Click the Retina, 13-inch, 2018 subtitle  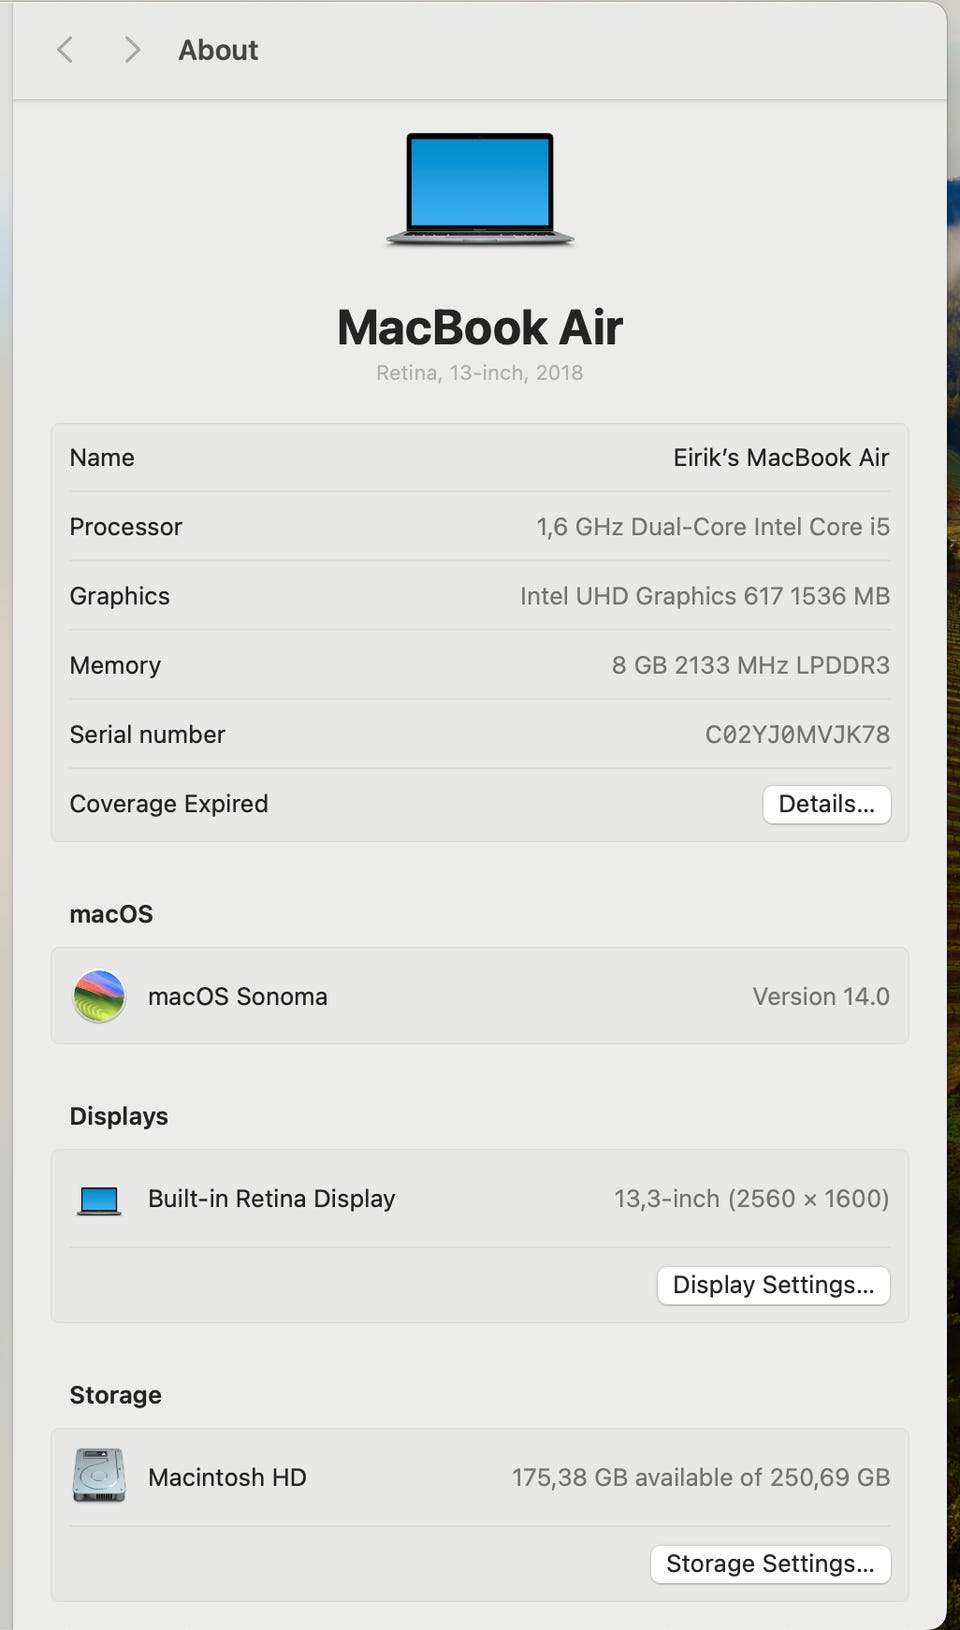[480, 373]
